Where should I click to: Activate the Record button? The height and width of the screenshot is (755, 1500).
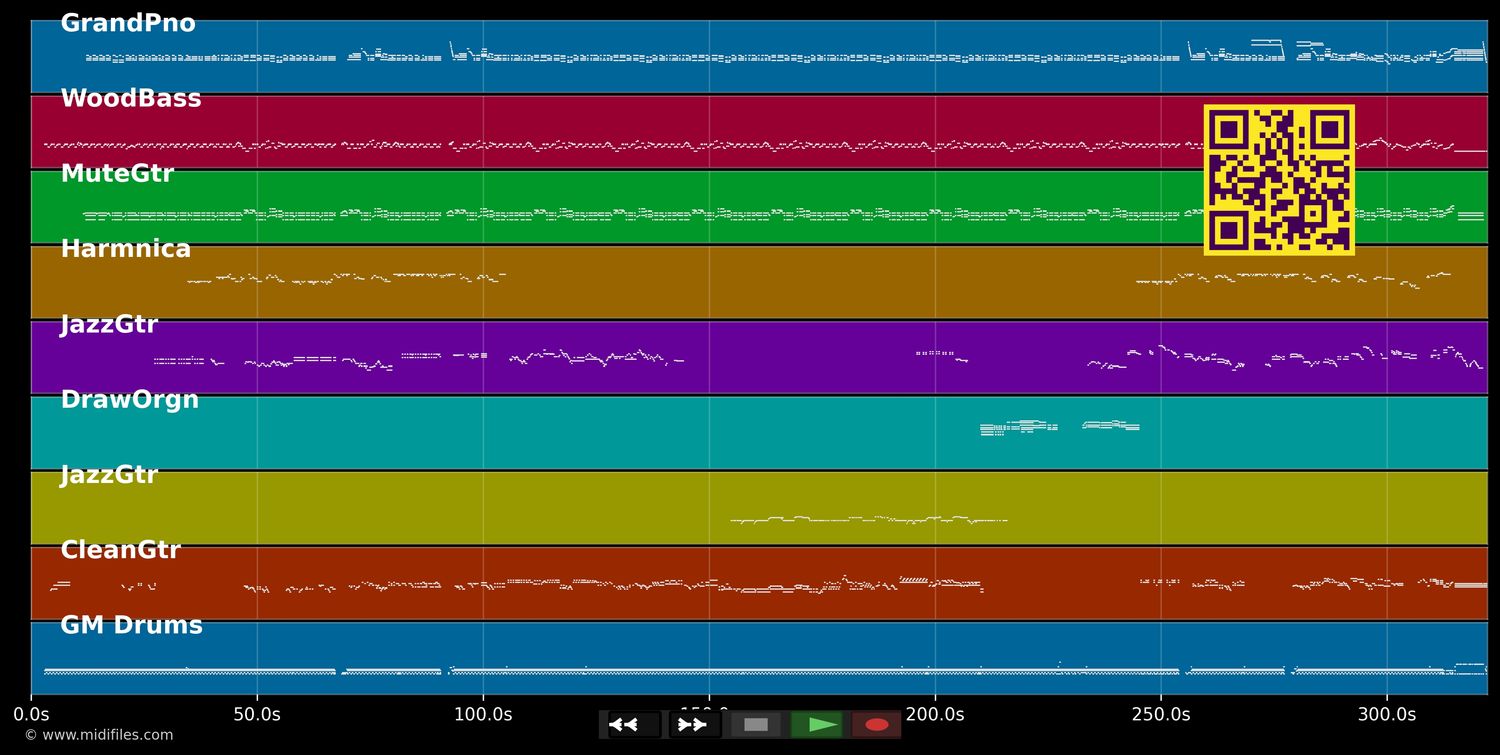[876, 724]
